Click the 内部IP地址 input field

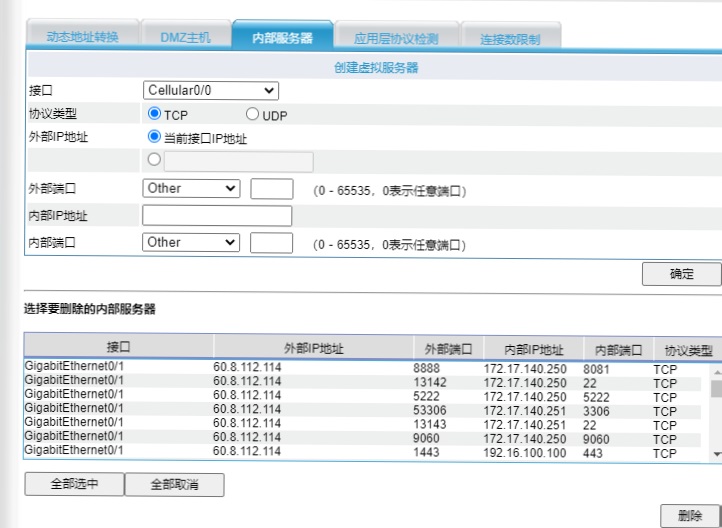click(217, 216)
